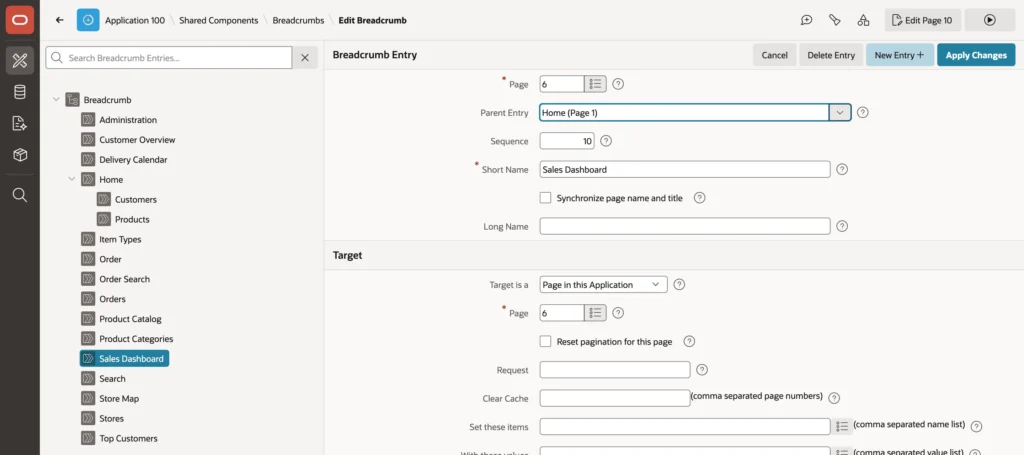Select Products under Home
The image size is (1024, 455).
(132, 219)
